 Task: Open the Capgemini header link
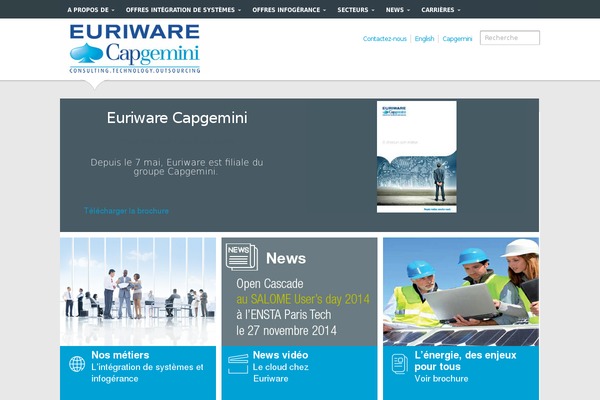tap(457, 38)
